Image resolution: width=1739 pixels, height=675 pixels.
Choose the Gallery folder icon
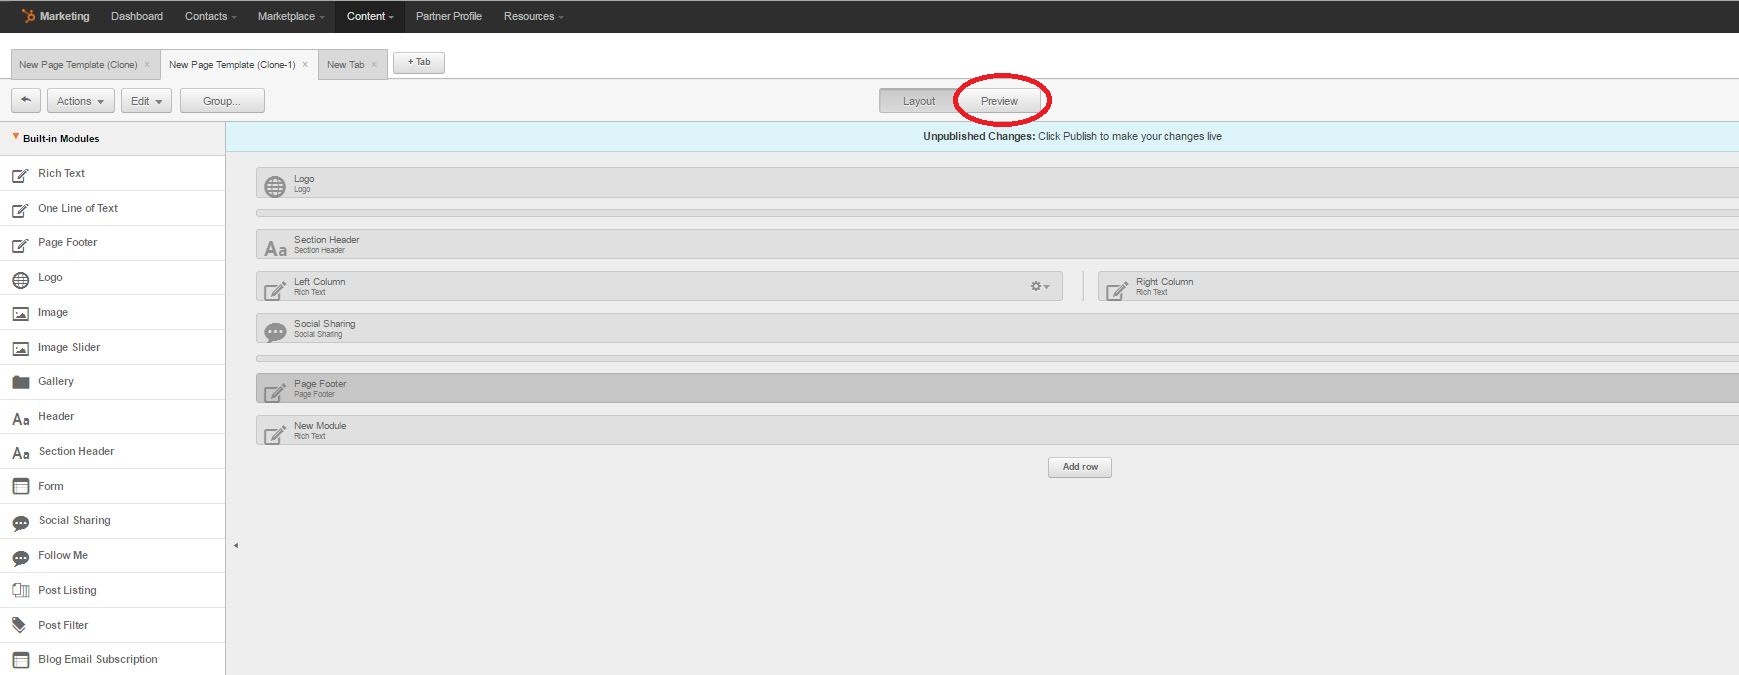20,382
